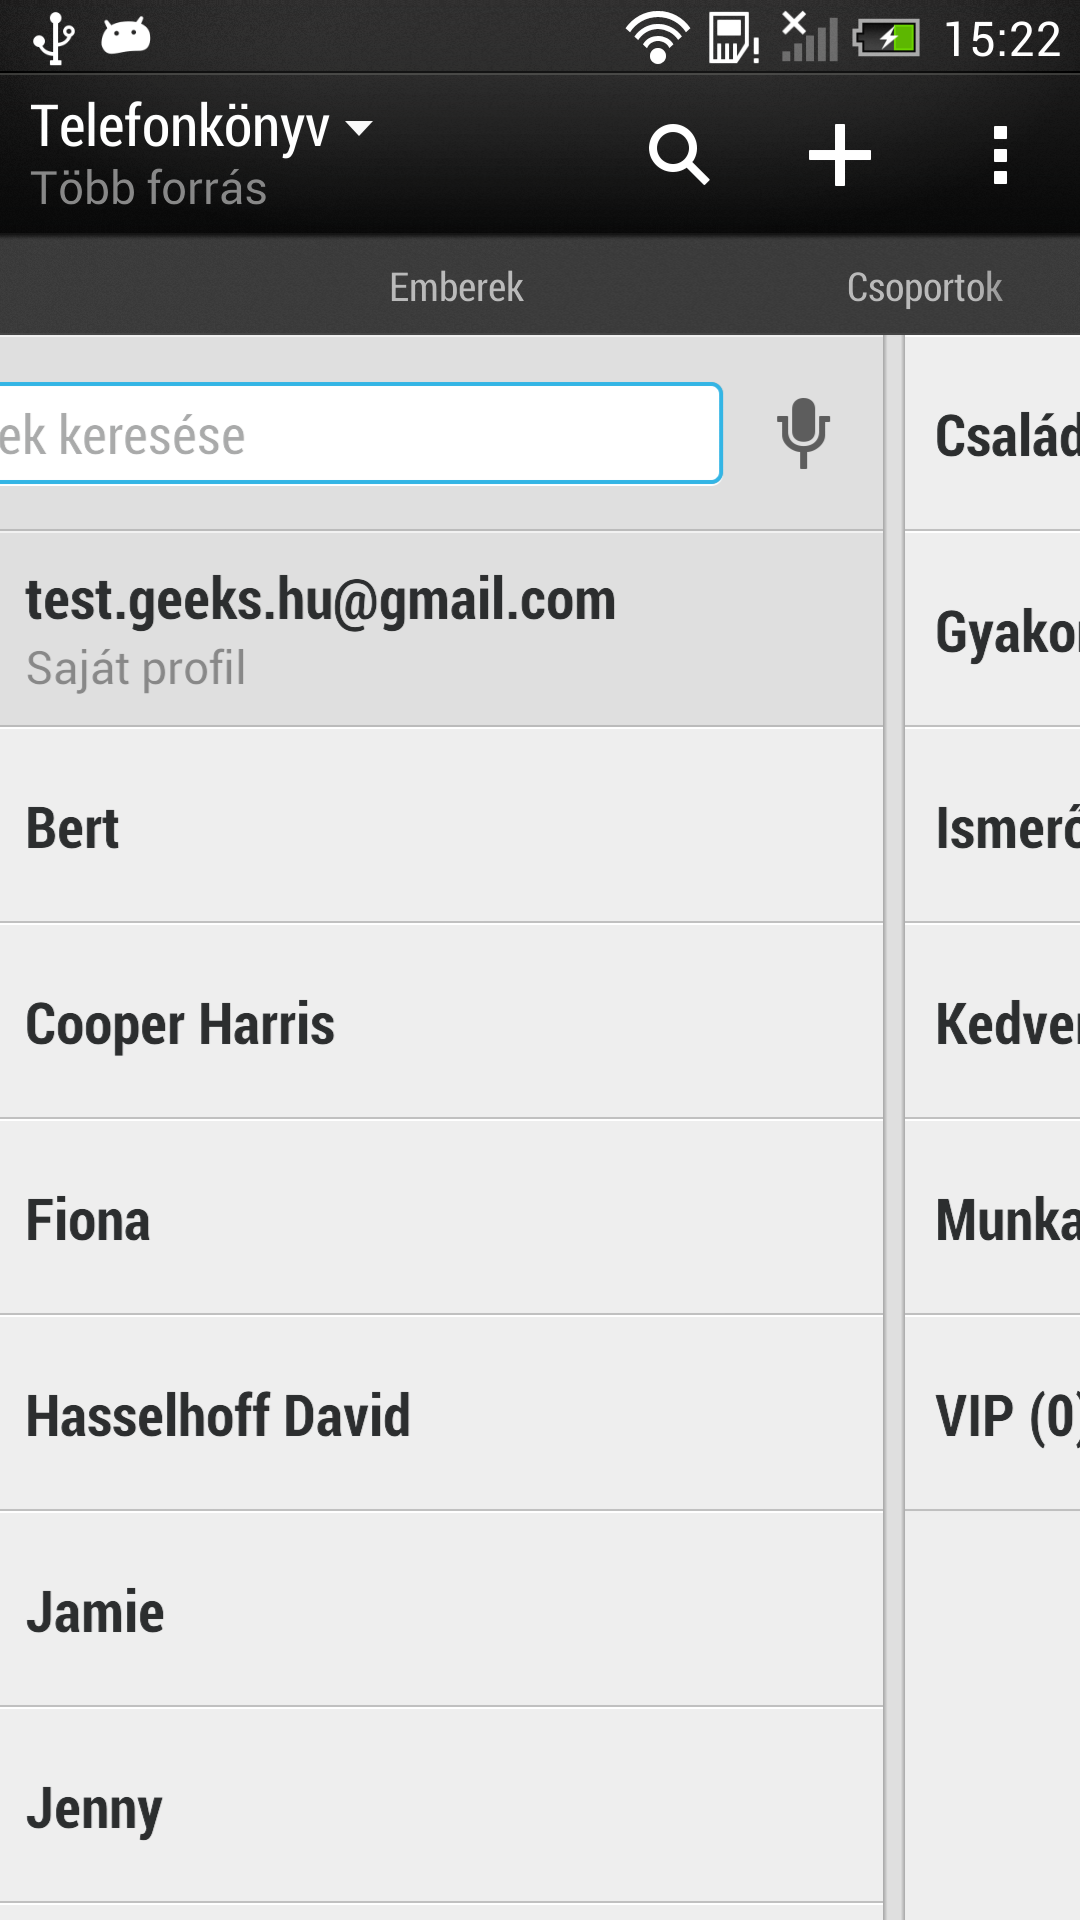Select contact Jamie
1080x1920 pixels.
tap(440, 1610)
